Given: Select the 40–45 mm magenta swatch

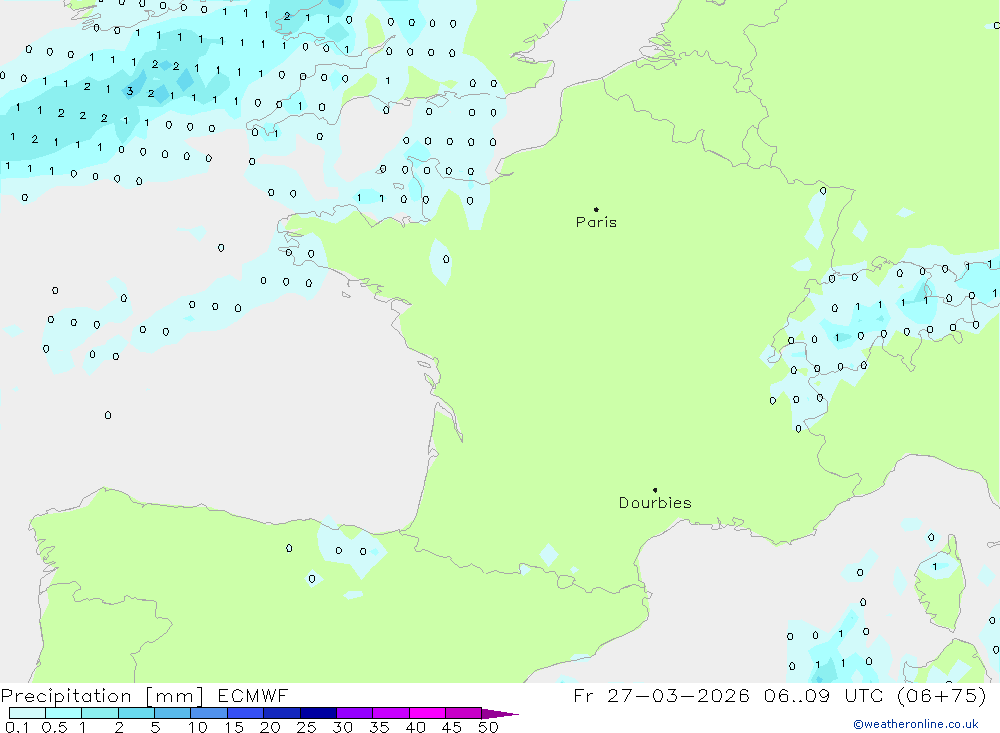Looking at the screenshot, I should click(427, 713).
